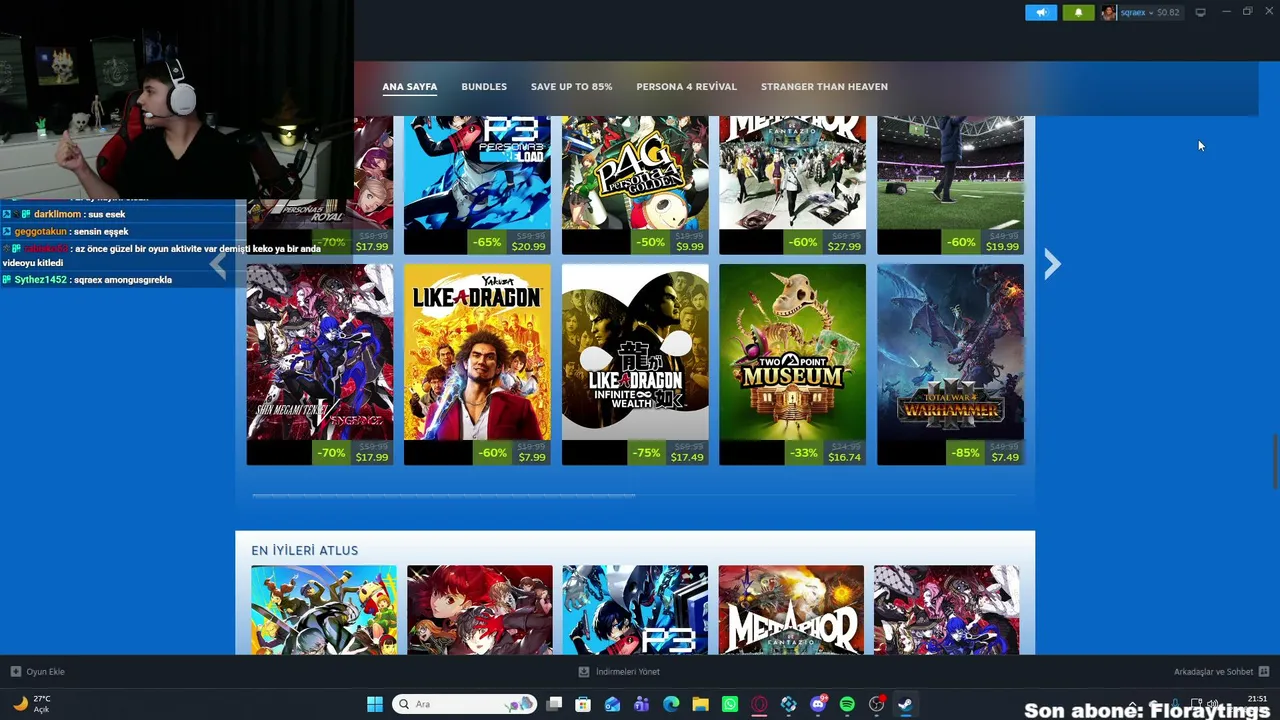1280x720 pixels.
Task: Open Arkadaşlar ve Sohbet friends chat
Action: click(x=1213, y=672)
